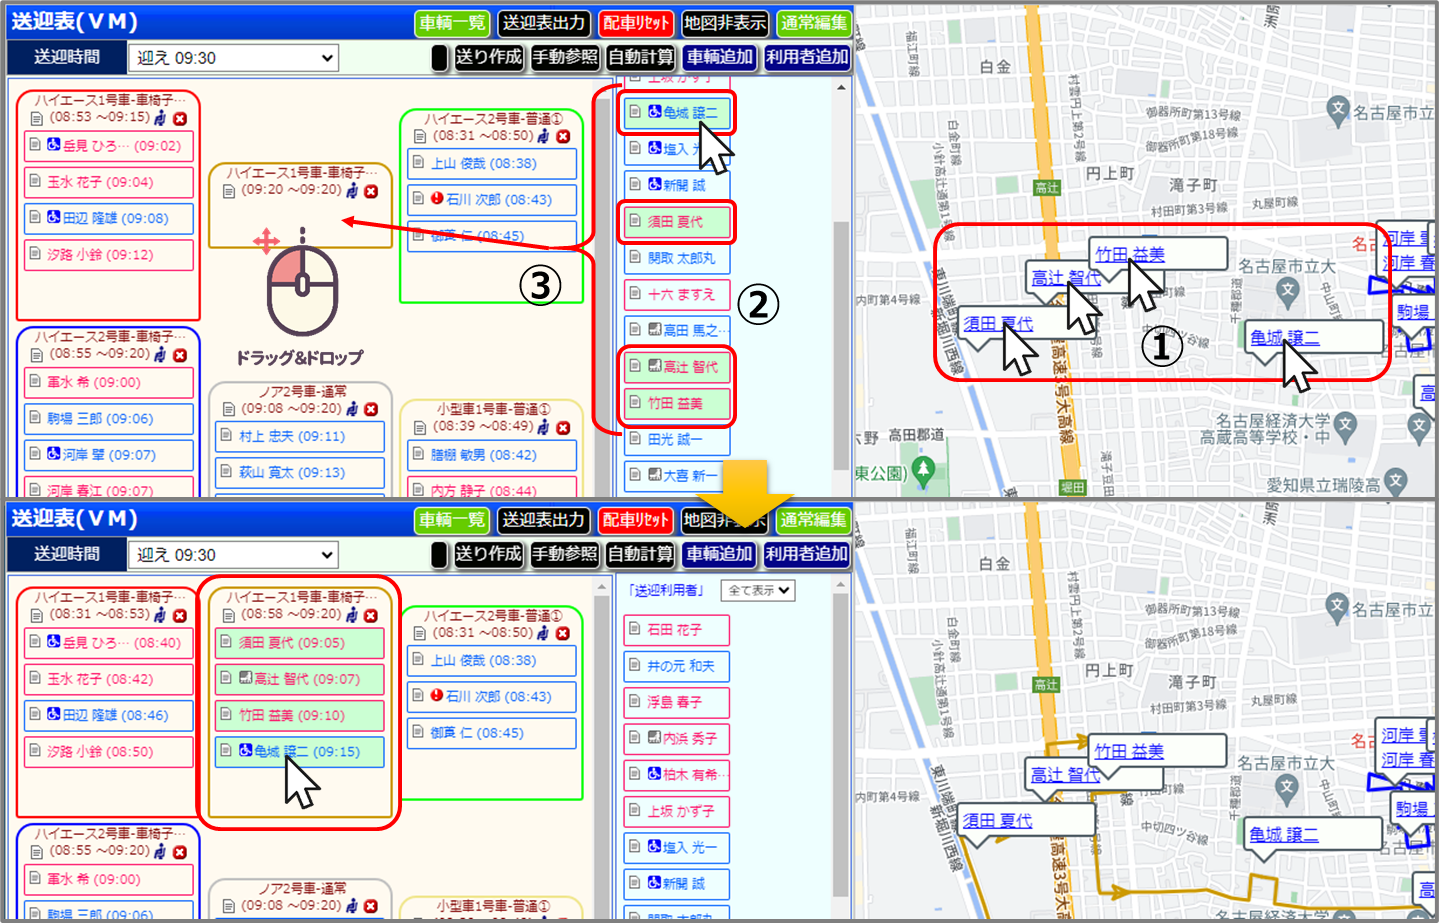The image size is (1439, 923).
Task: Delete upper ハイエース2号車-車椅子 (08:55~09:20) card
Action: click(x=180, y=355)
